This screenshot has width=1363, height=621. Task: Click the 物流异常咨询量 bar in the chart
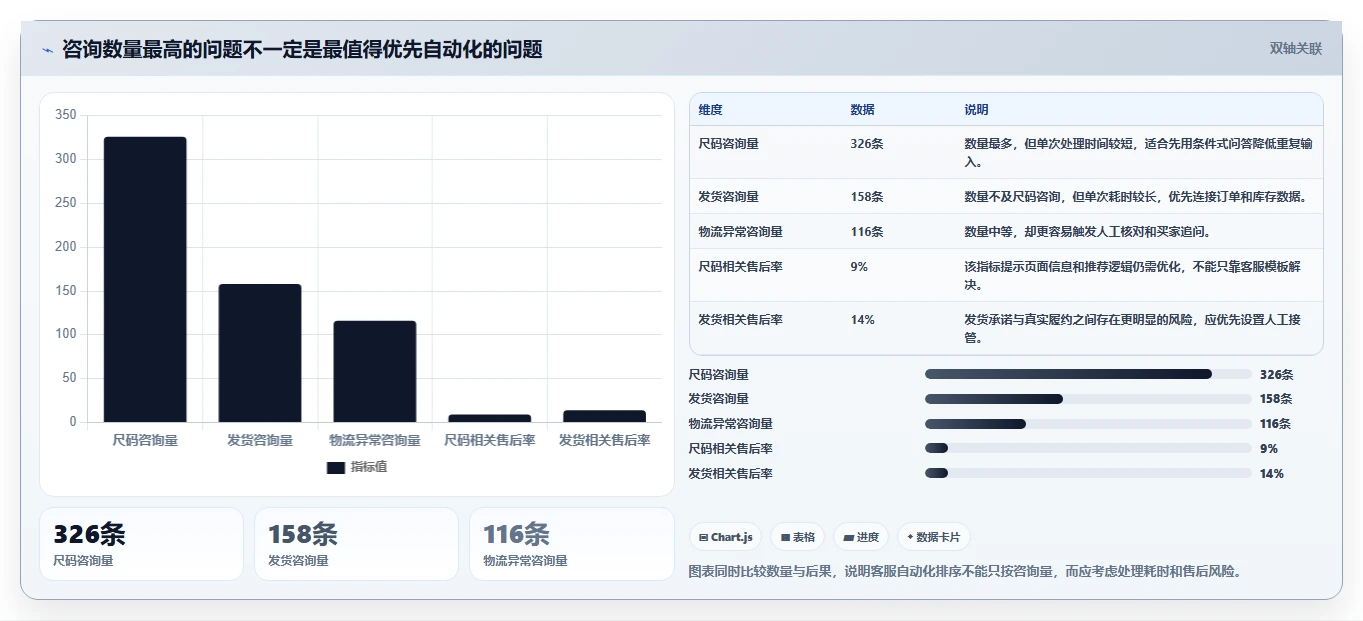point(375,371)
